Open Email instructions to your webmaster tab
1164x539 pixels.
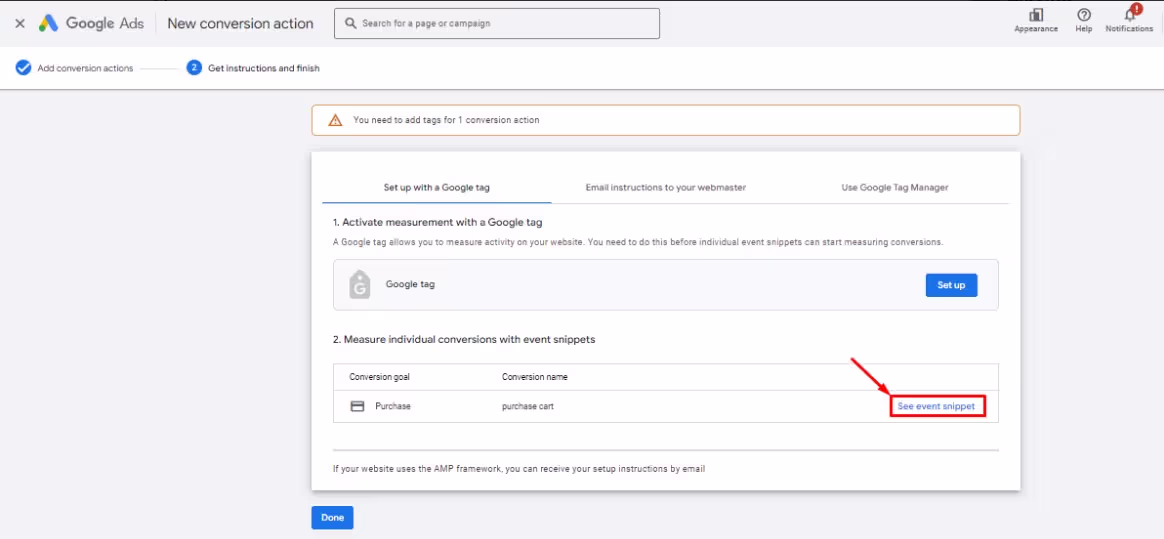(666, 188)
